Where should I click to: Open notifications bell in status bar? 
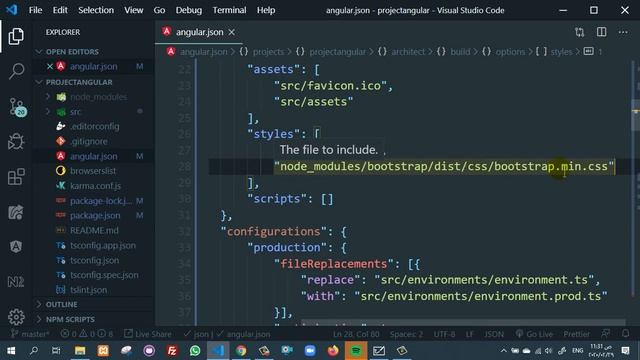pyautogui.click(x=625, y=333)
